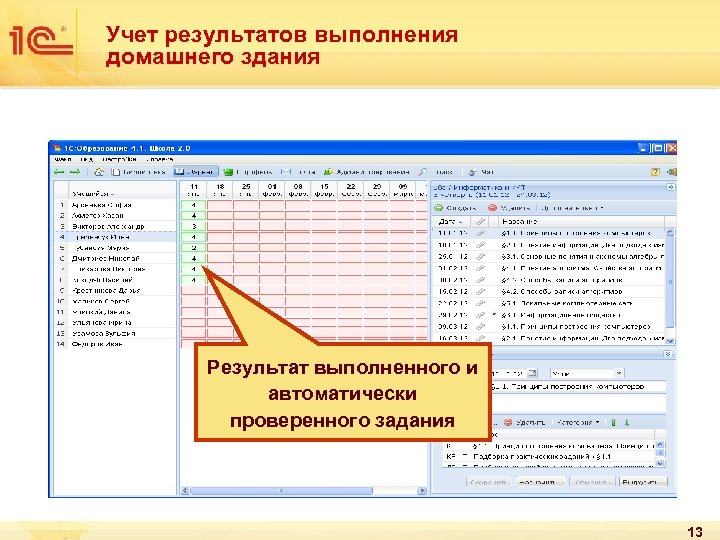Screen dimensions: 720x540
Task: Click the green forward arrow in toolbar
Action: click(74, 172)
